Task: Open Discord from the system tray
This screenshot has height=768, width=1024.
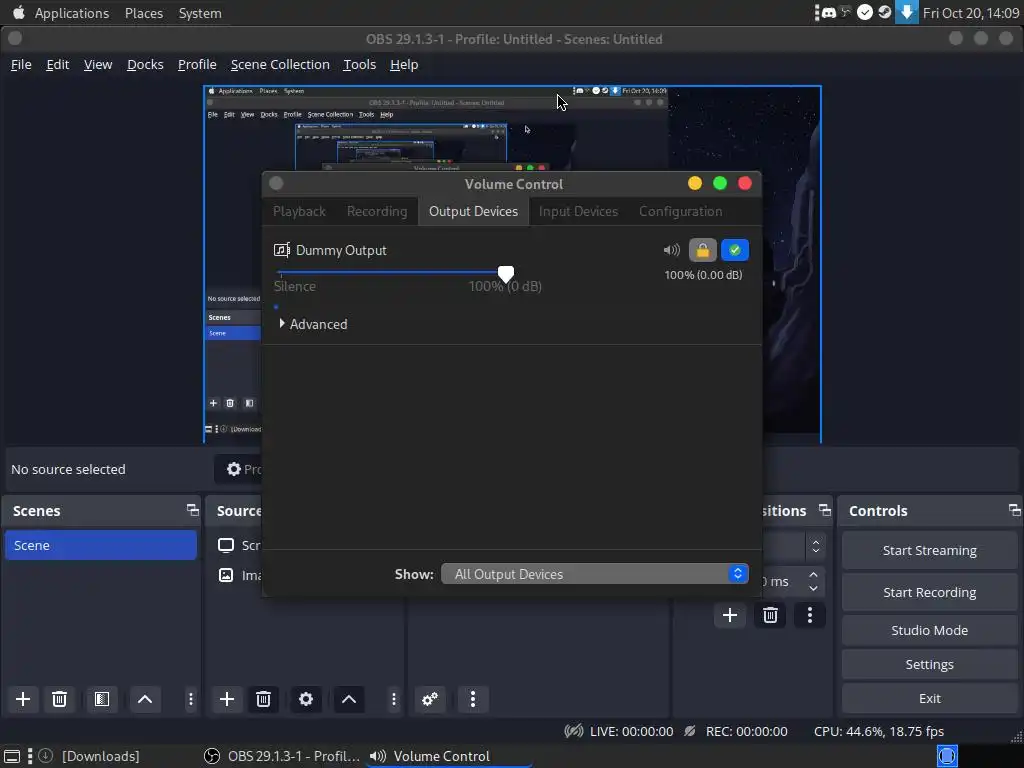Action: click(828, 12)
